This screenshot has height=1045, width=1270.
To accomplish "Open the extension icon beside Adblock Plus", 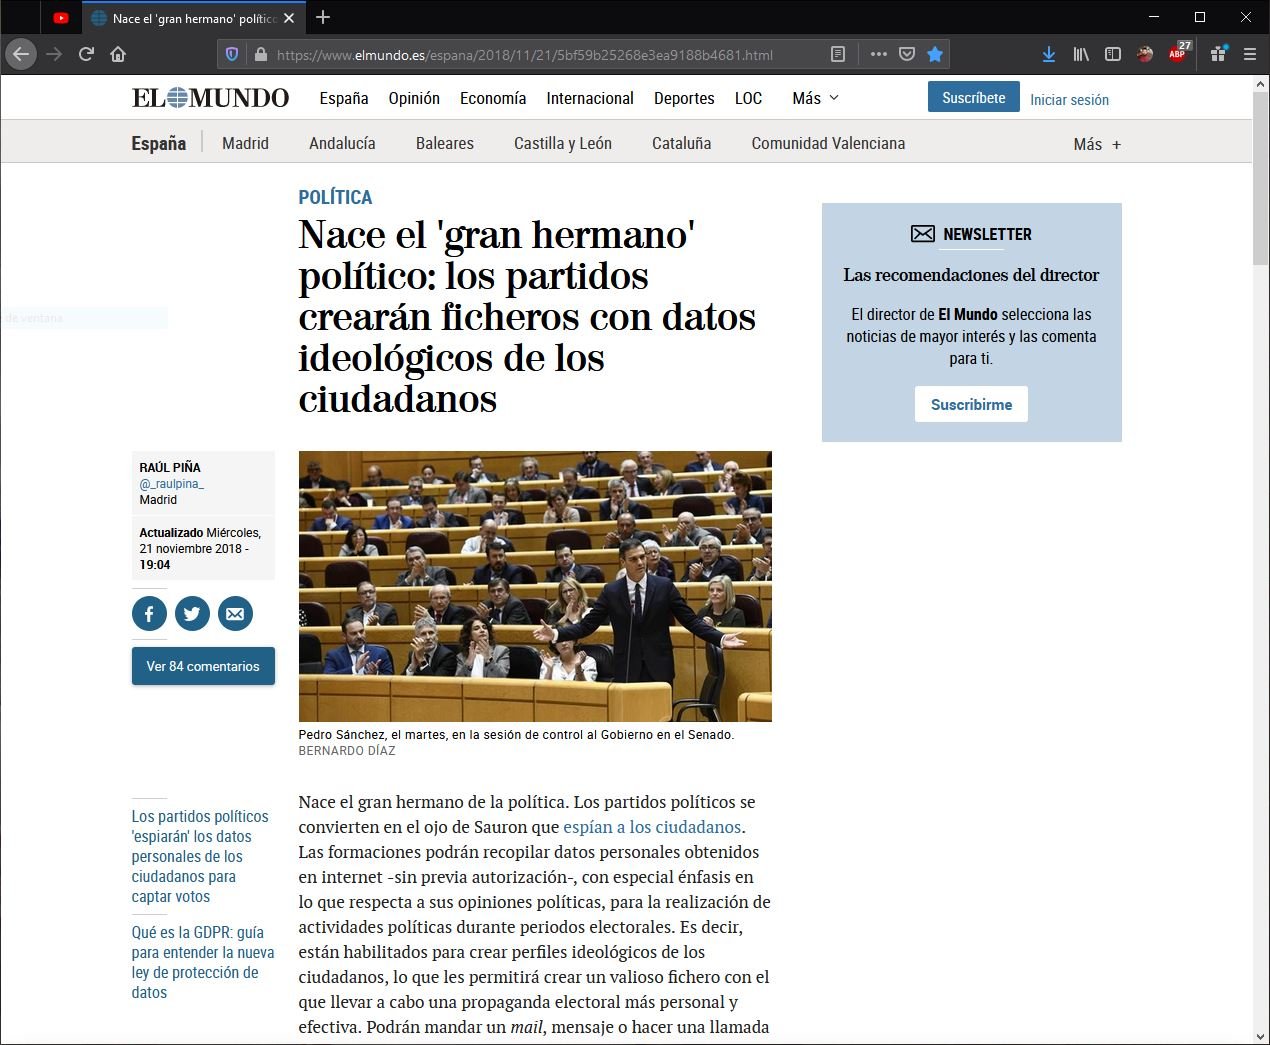I will pos(1218,54).
